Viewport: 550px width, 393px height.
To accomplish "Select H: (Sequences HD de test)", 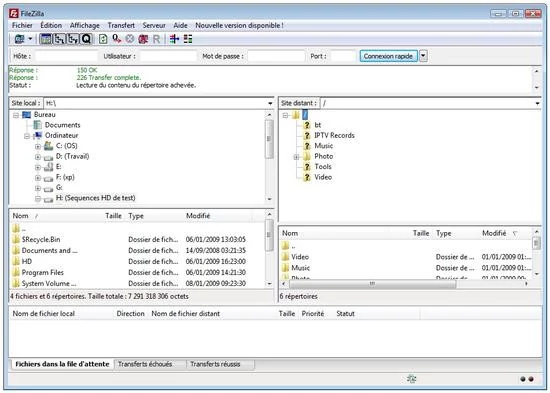I will coord(95,198).
